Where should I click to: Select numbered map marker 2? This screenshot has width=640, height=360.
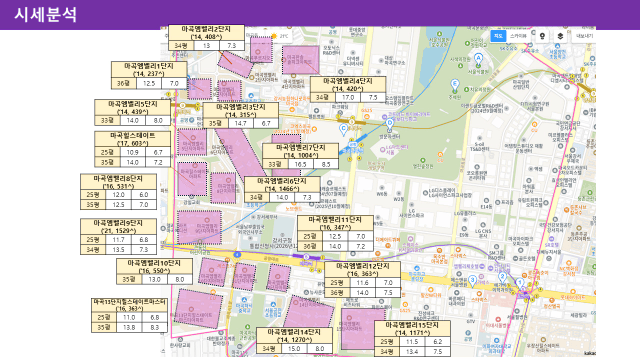[x=502, y=278]
